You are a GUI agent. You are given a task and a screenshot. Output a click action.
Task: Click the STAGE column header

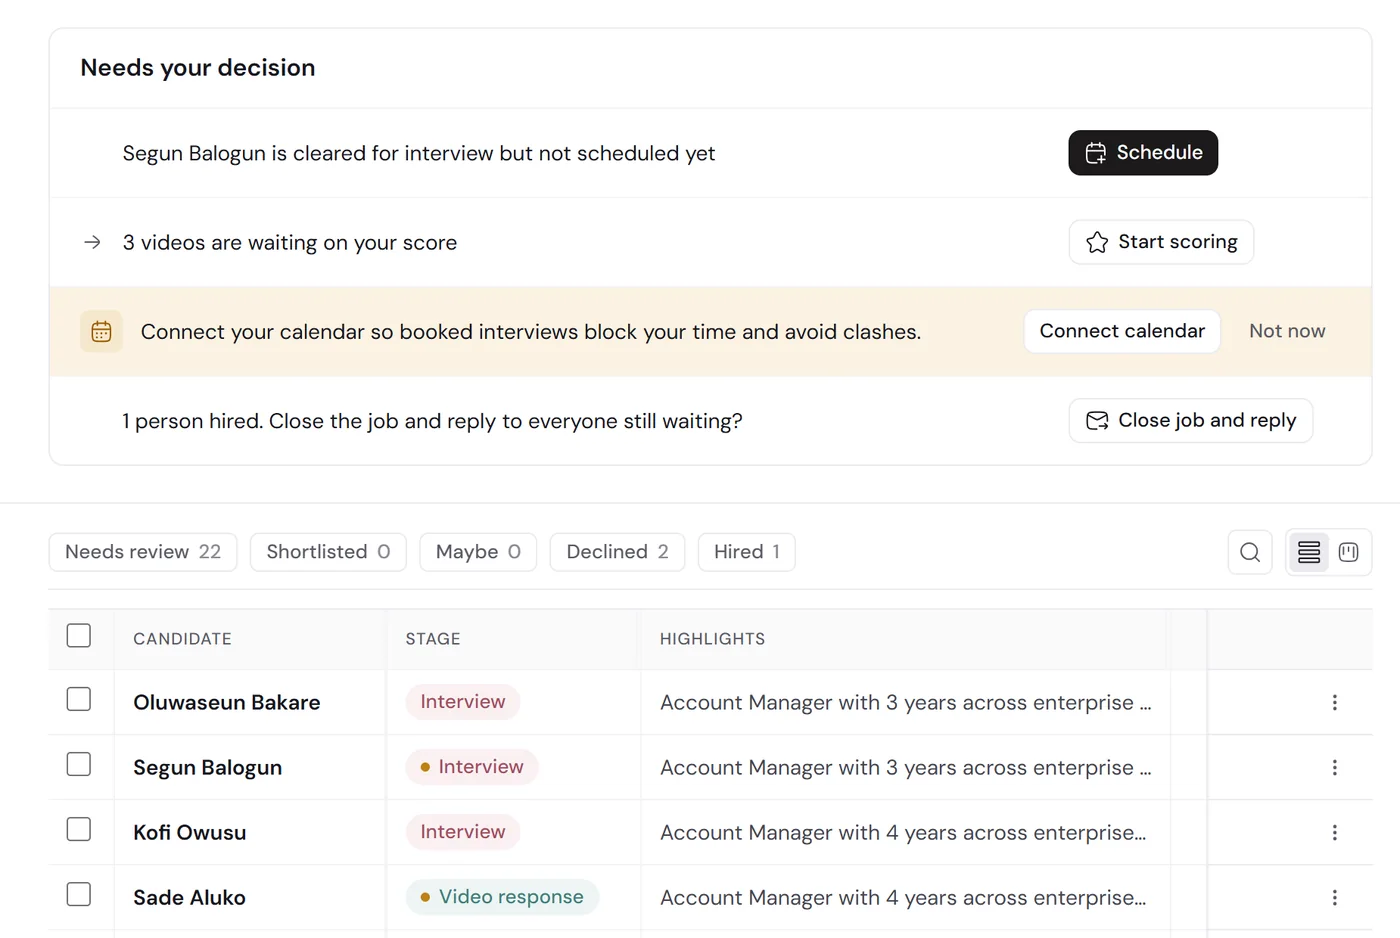click(433, 639)
